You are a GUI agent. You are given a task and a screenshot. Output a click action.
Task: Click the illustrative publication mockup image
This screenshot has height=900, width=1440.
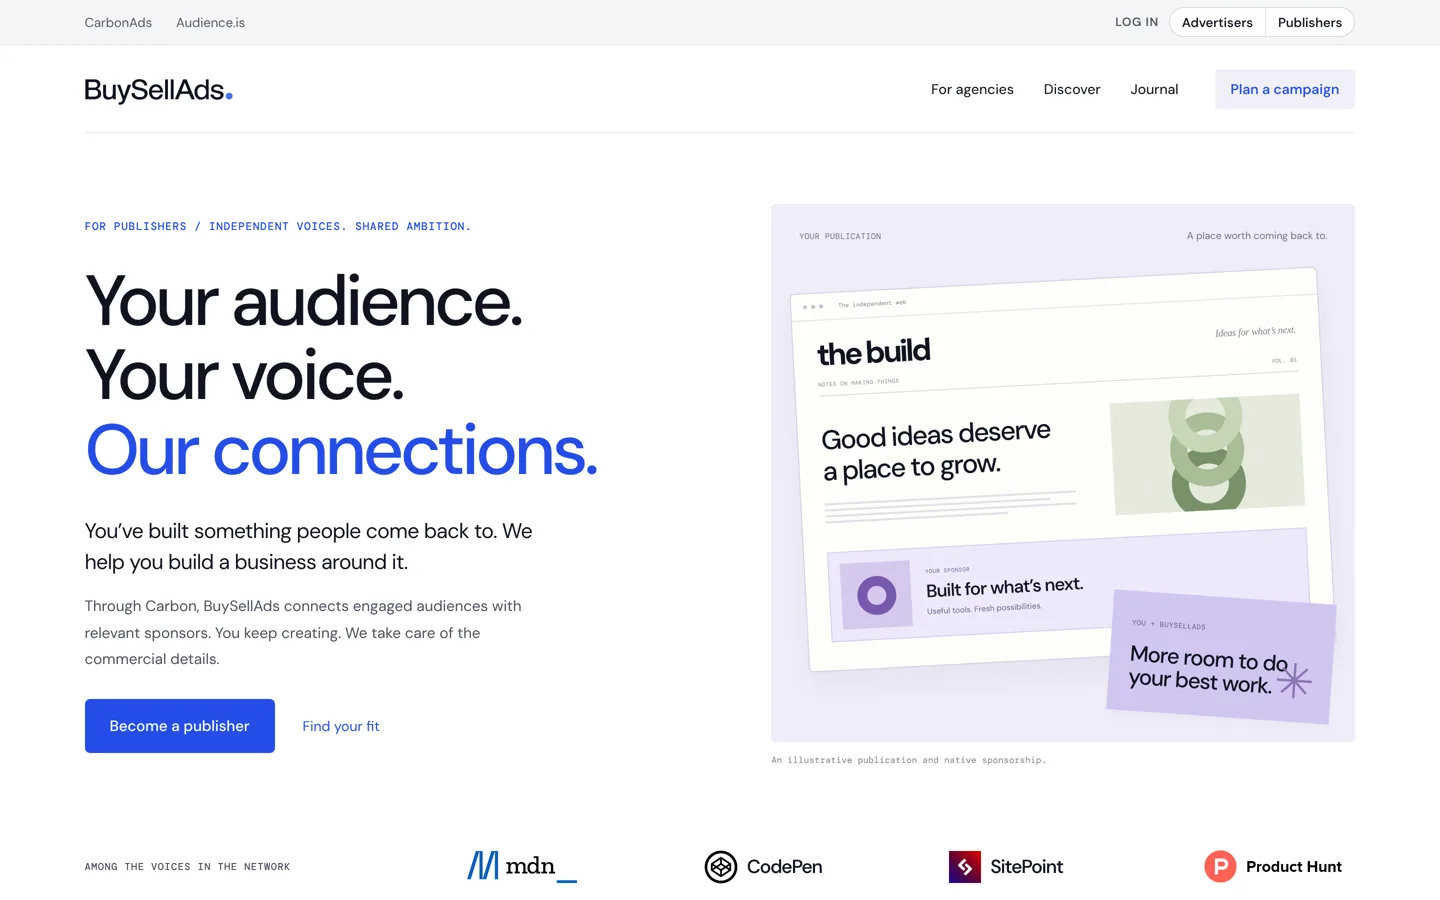click(1063, 473)
